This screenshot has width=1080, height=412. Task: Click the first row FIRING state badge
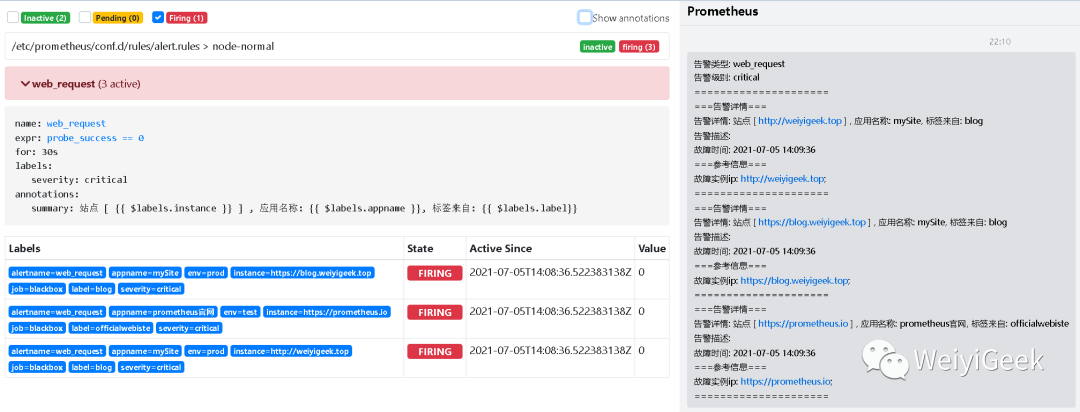pyautogui.click(x=434, y=273)
